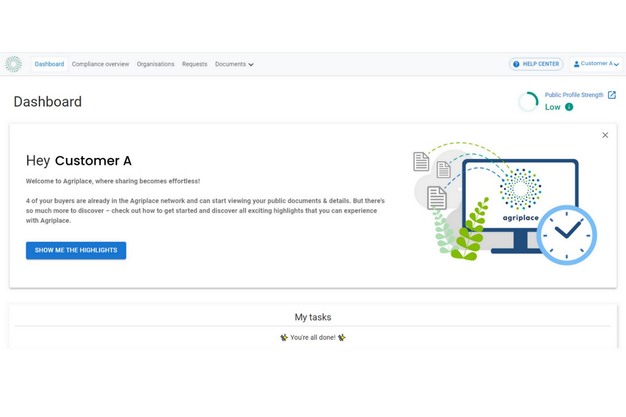
Task: Click the Public Profile Strength link
Action: pos(574,95)
